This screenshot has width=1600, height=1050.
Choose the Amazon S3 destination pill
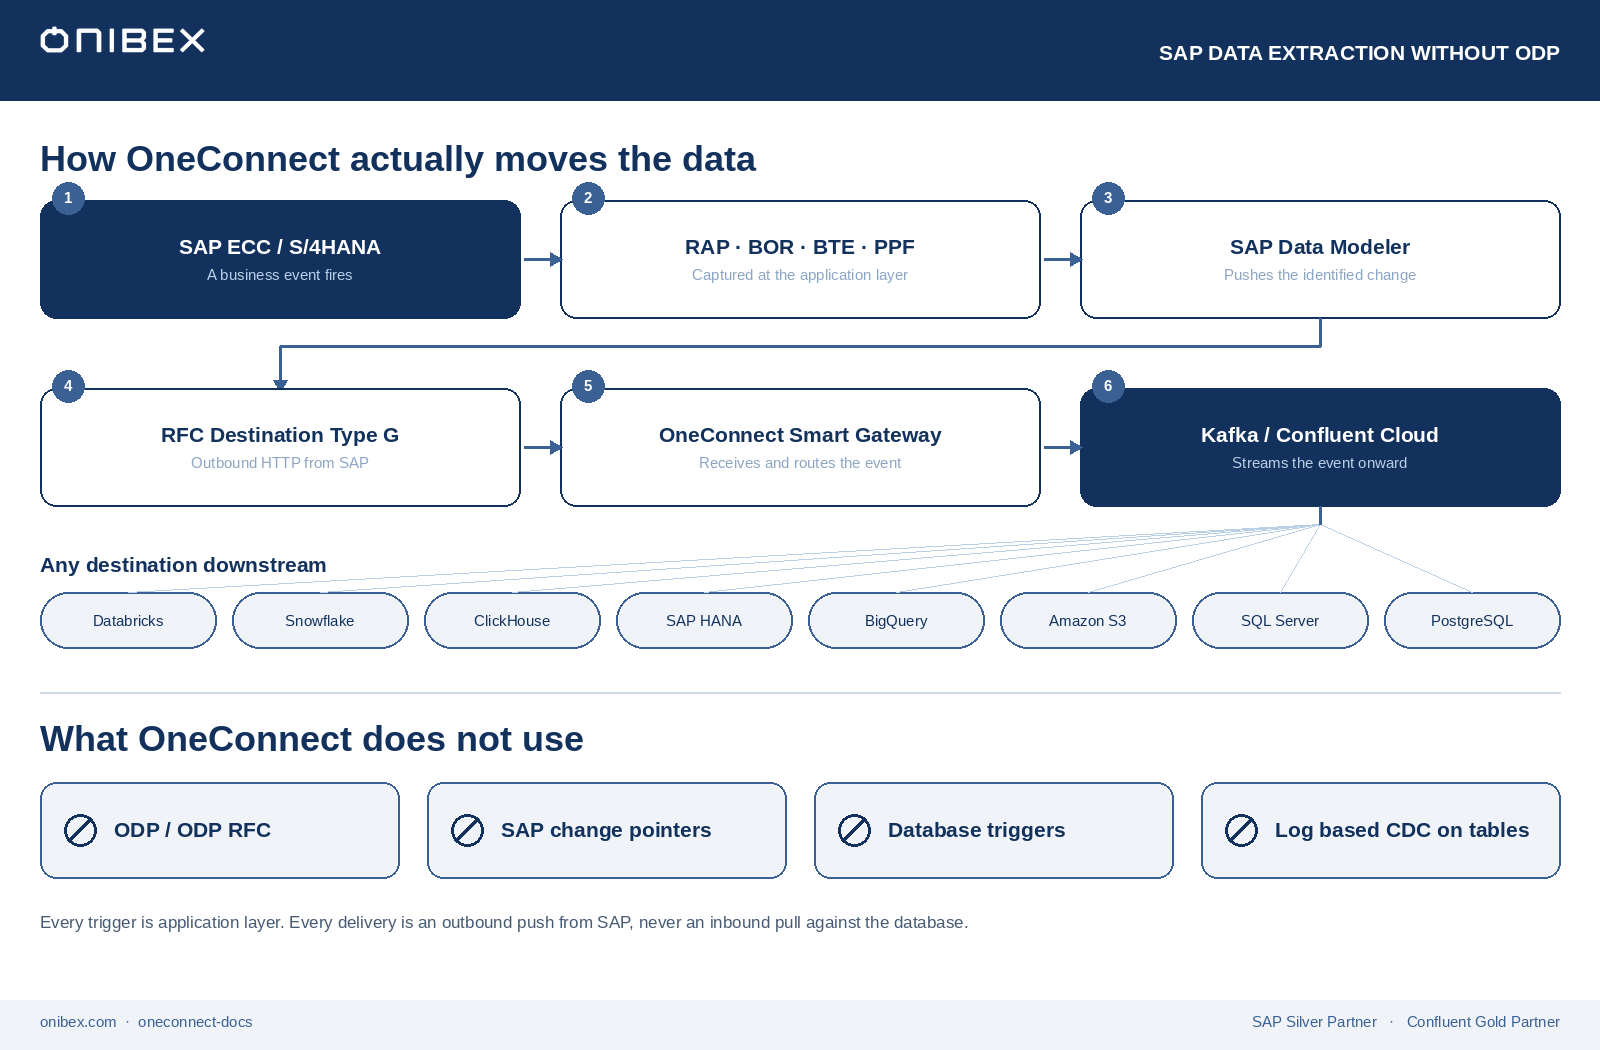[1088, 621]
